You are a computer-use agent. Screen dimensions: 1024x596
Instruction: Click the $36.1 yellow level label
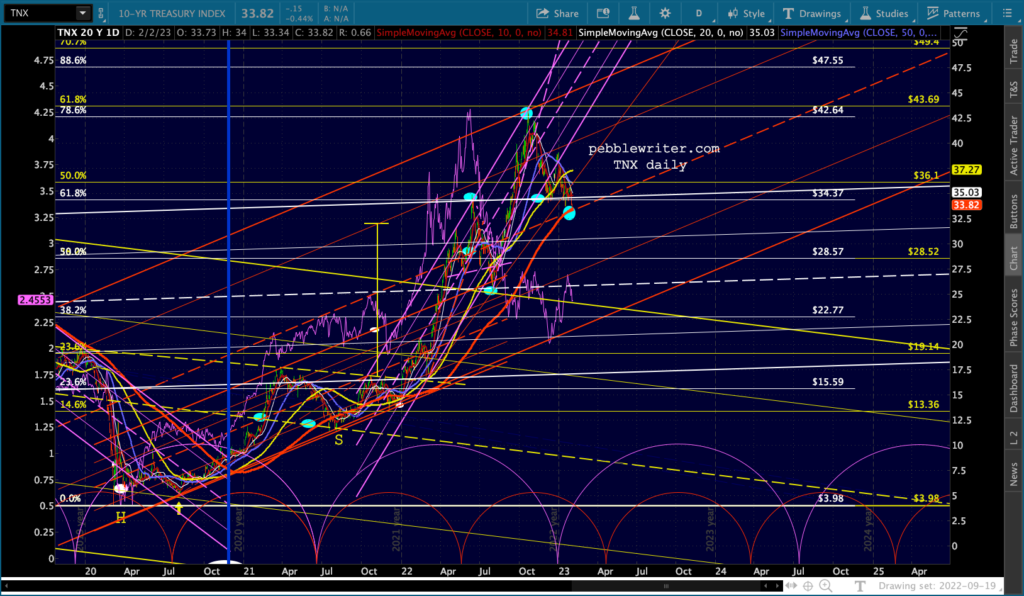926,176
